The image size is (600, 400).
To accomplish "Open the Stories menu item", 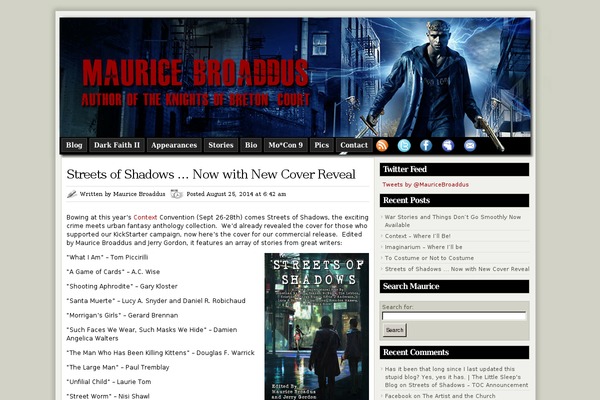I will click(221, 145).
